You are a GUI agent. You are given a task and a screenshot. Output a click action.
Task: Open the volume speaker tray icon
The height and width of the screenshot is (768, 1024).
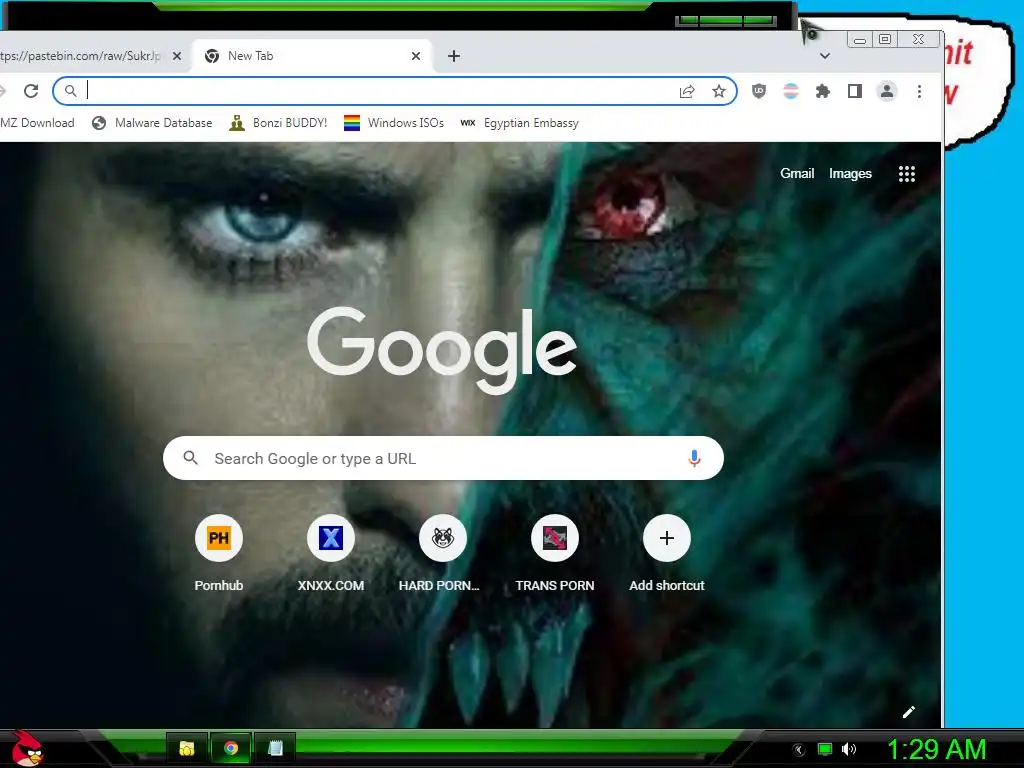point(849,749)
